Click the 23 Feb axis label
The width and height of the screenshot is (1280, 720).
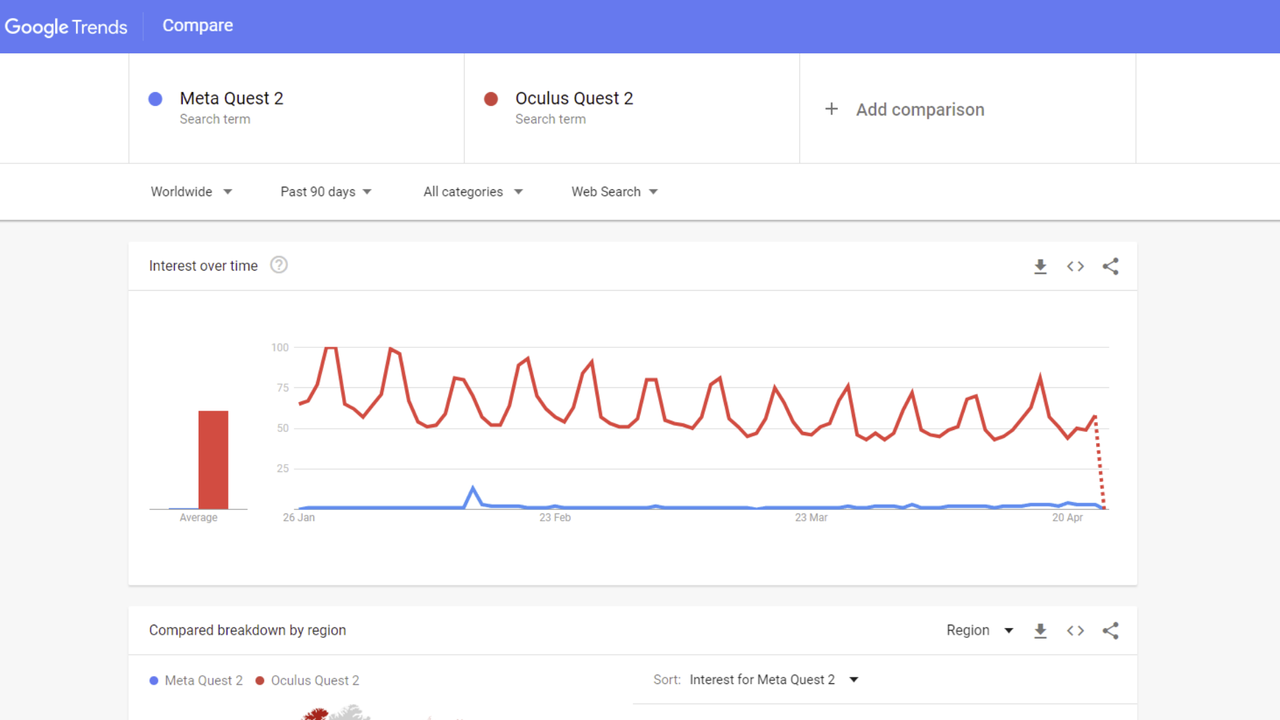554,518
